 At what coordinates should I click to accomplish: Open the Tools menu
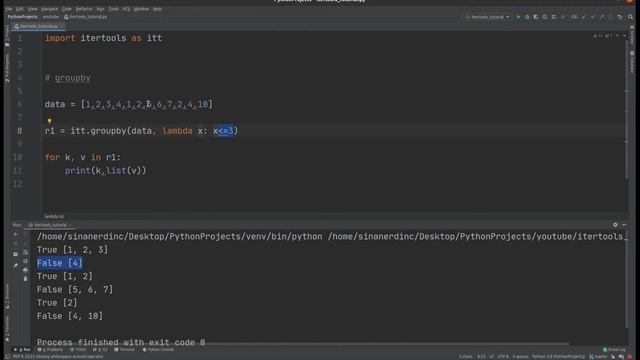pyautogui.click(x=113, y=9)
